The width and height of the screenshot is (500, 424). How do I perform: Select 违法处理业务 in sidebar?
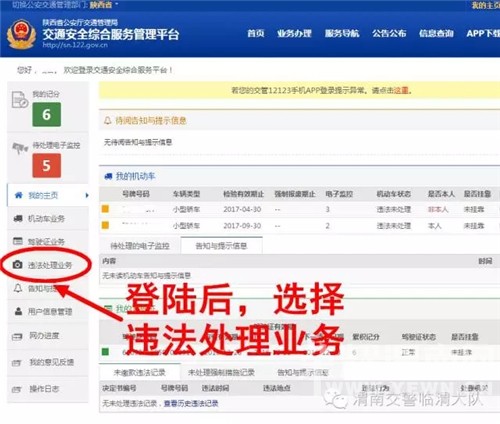[48, 265]
